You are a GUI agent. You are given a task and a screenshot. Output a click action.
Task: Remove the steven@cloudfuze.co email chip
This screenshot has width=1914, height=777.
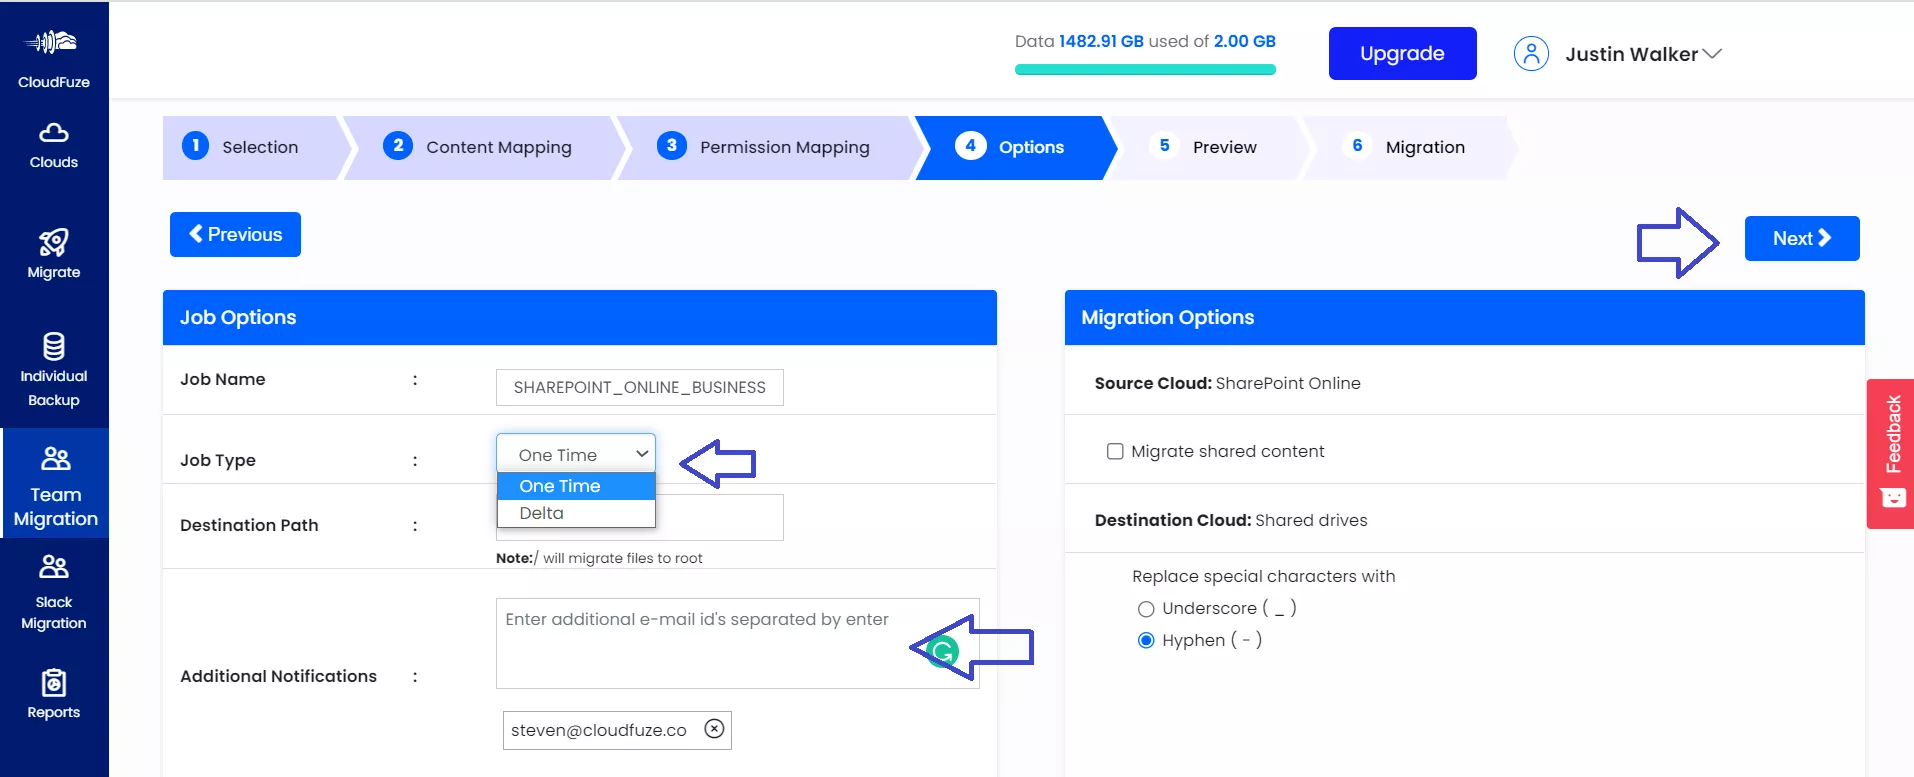pos(714,729)
